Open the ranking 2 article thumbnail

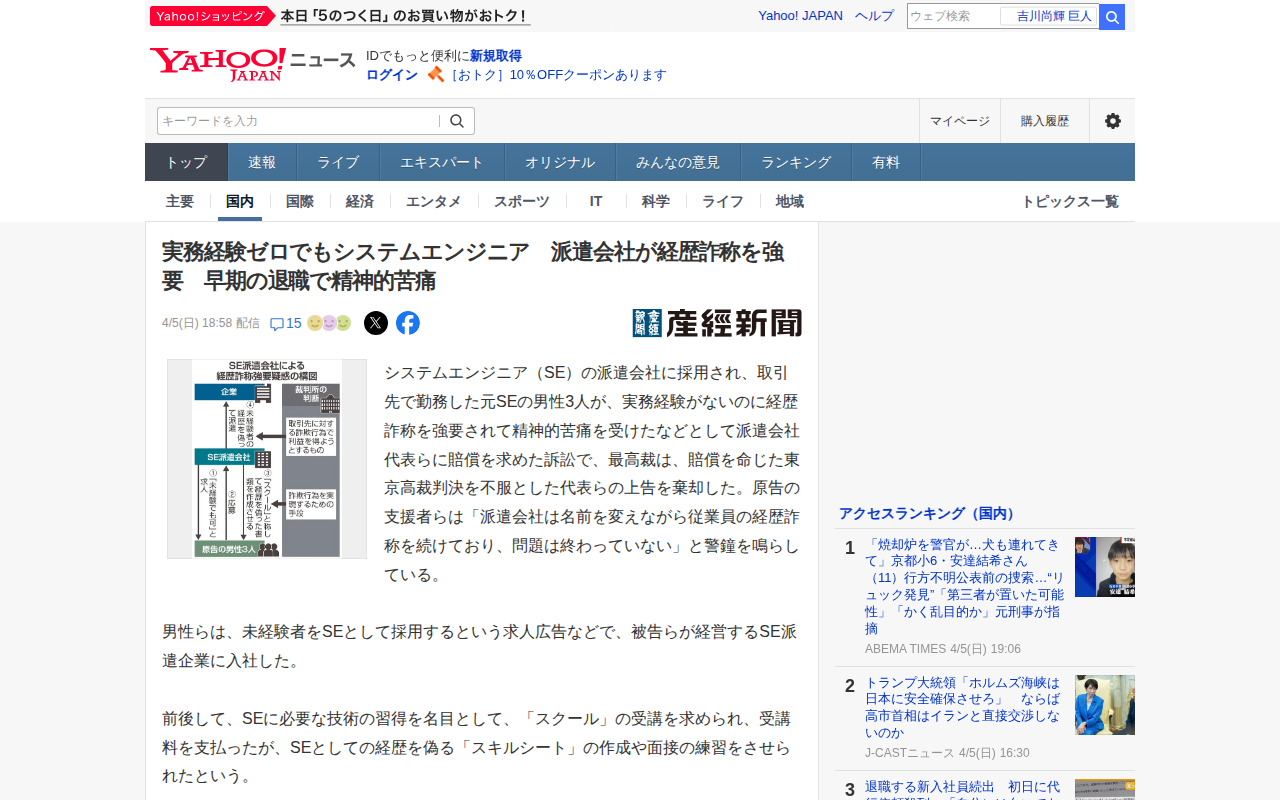pos(1105,705)
